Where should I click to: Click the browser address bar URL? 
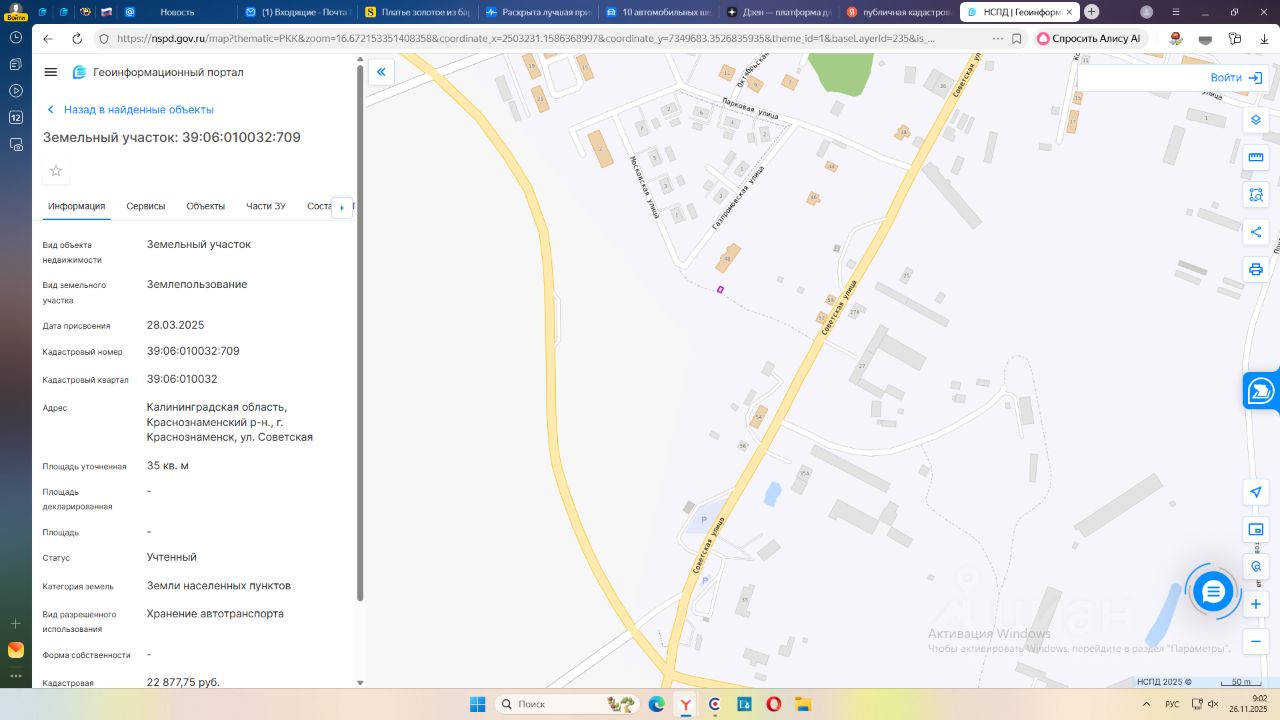[x=526, y=38]
